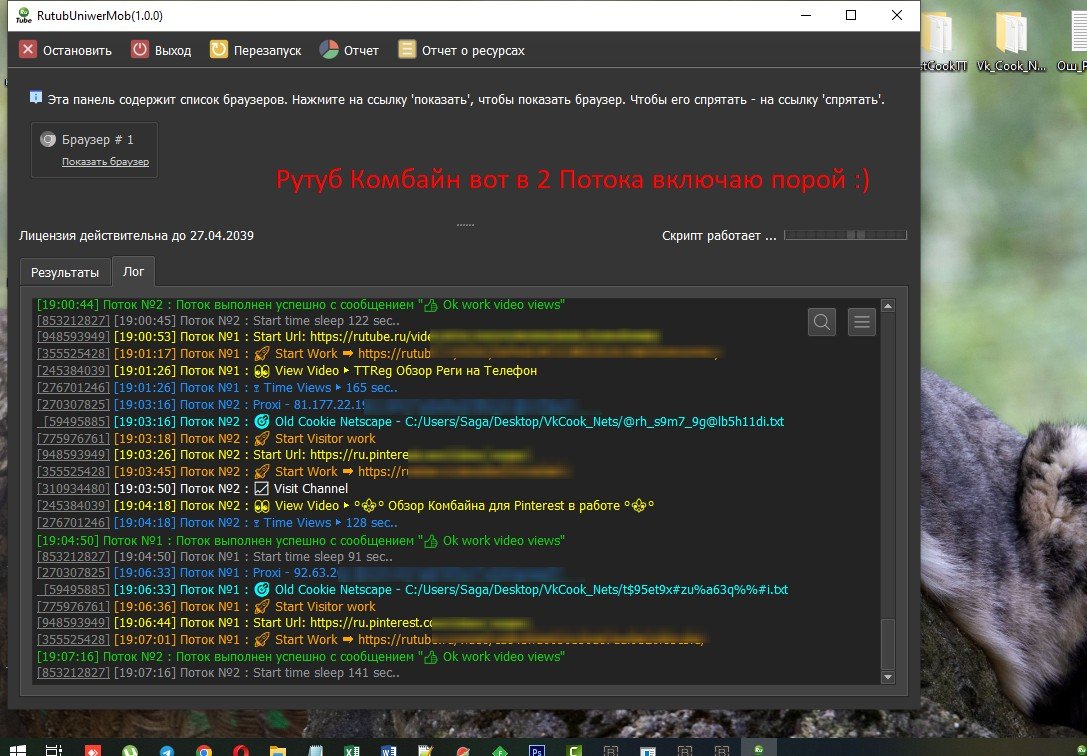This screenshot has height=756, width=1087.
Task: Open Telegram from the taskbar
Action: [x=167, y=748]
